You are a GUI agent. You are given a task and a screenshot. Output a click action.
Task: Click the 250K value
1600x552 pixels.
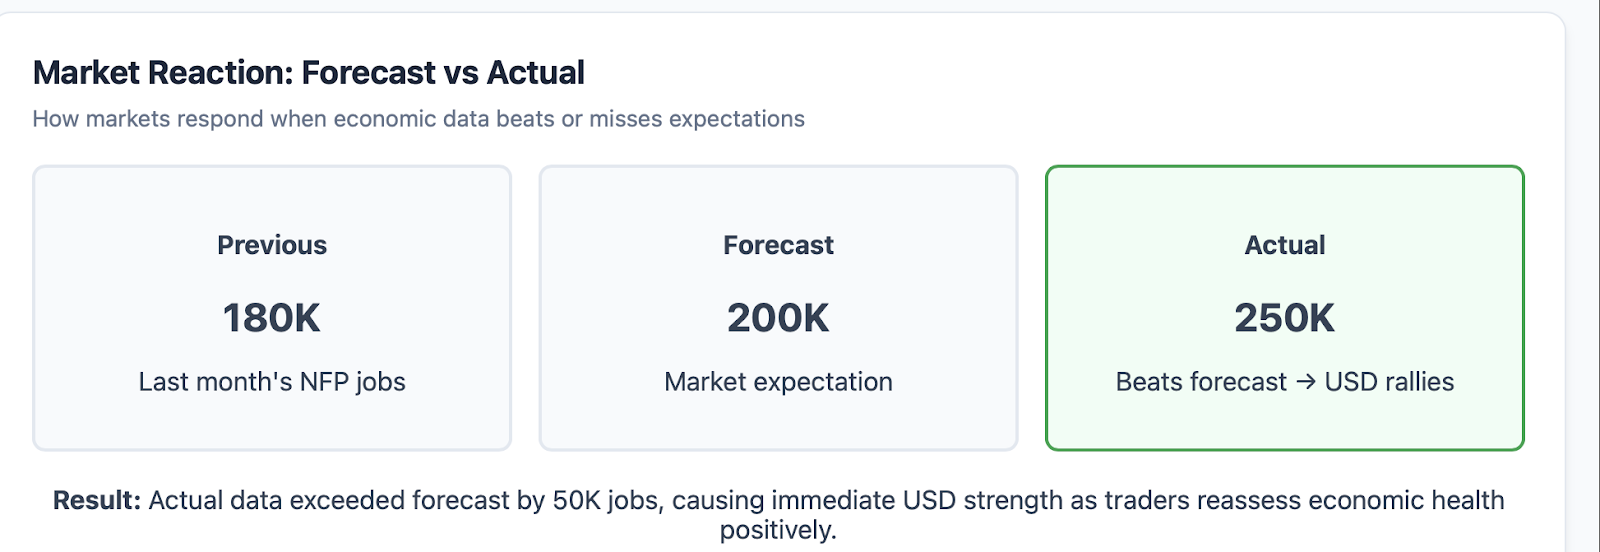pyautogui.click(x=1285, y=318)
